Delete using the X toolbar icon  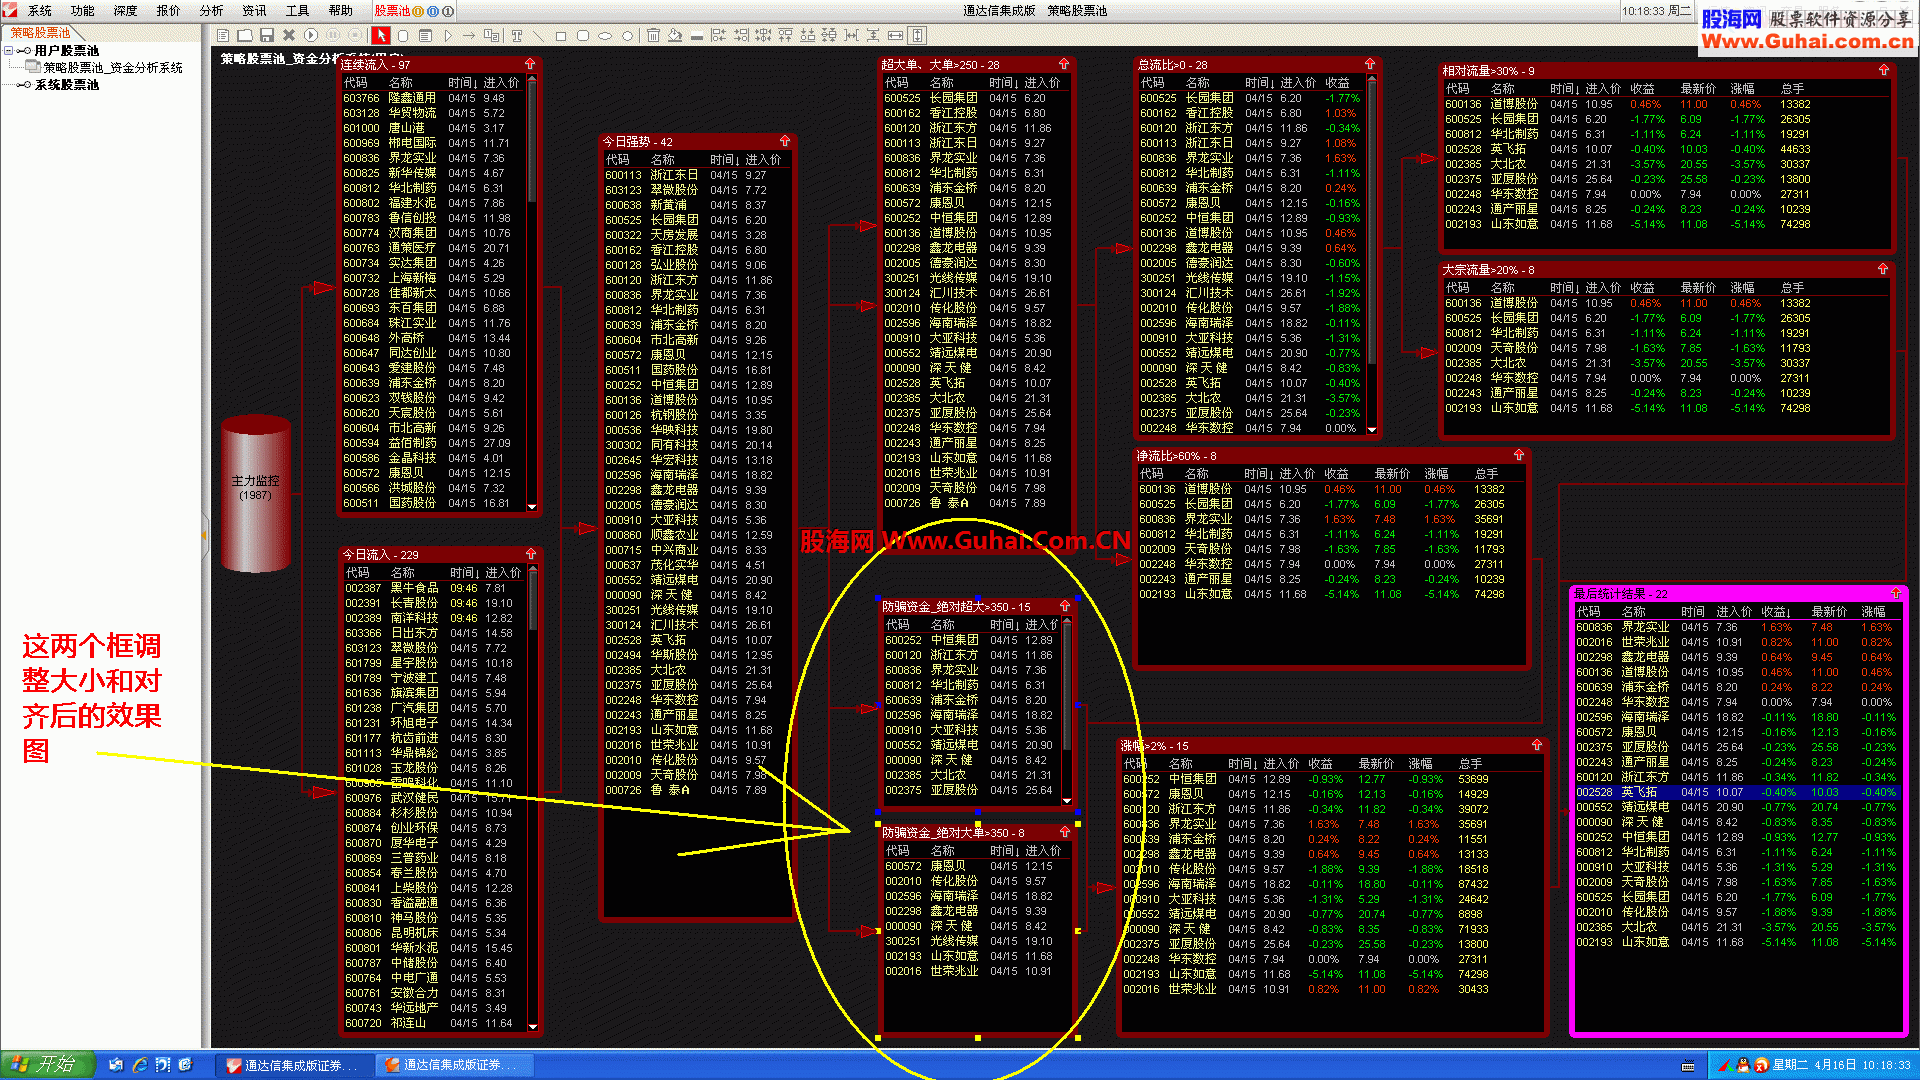[x=289, y=35]
